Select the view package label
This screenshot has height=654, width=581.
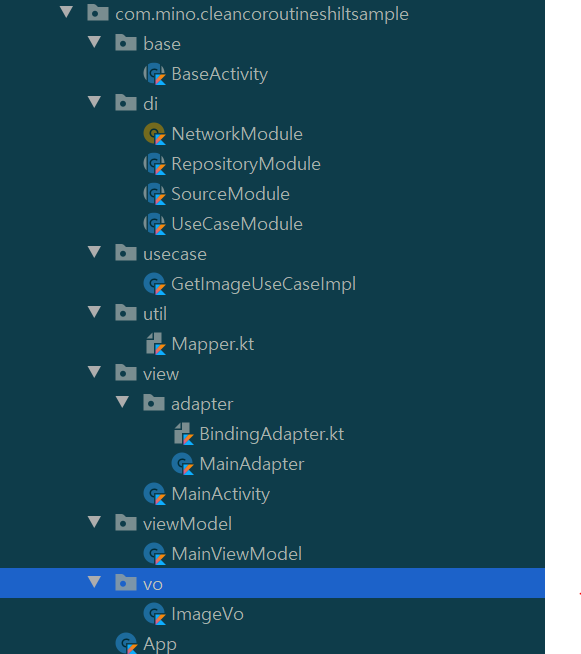[x=161, y=374]
